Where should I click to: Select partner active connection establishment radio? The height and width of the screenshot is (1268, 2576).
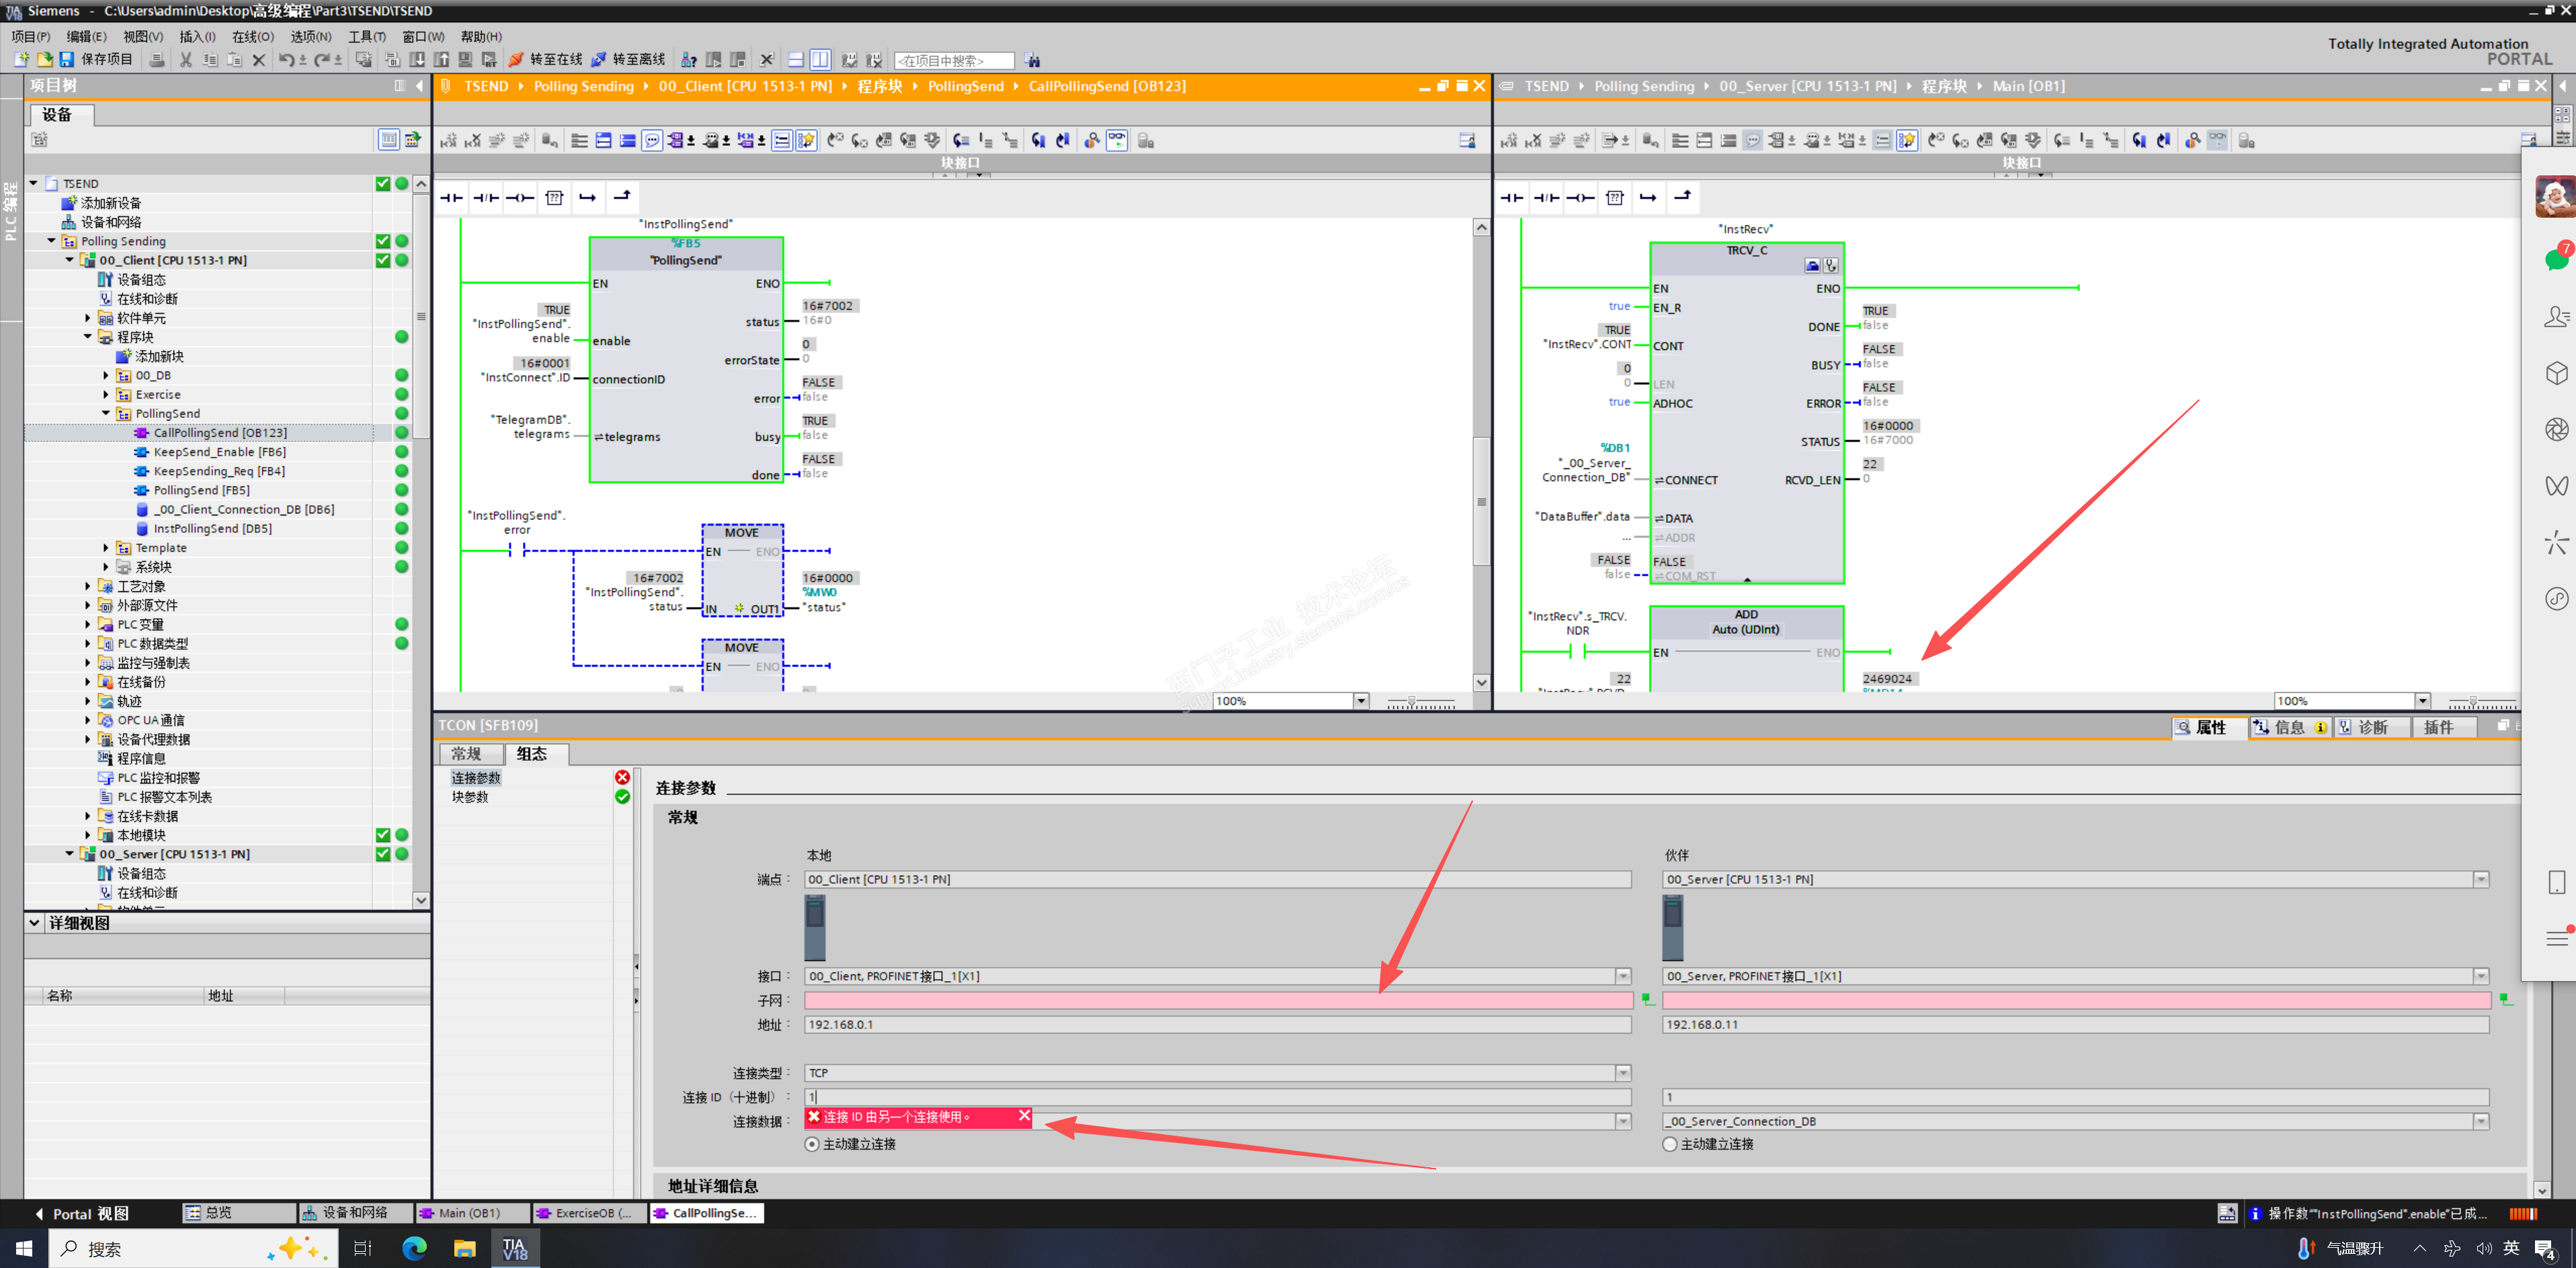point(1669,1144)
